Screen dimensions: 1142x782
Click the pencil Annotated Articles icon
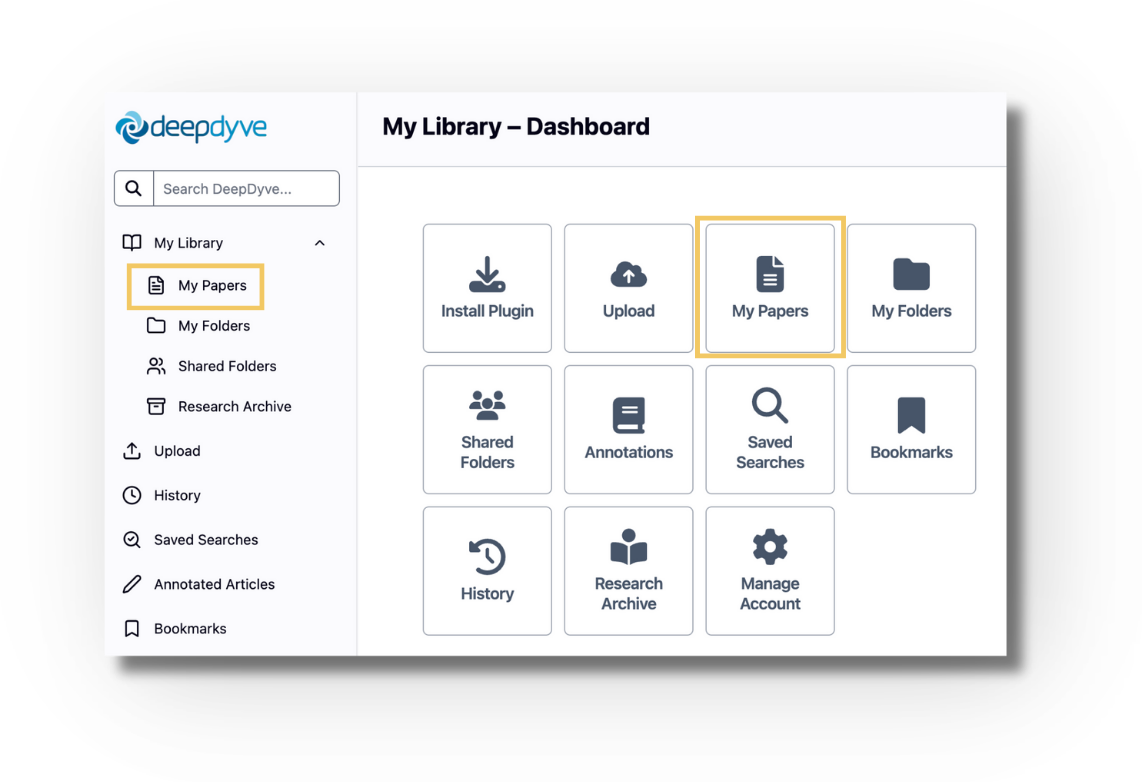coord(132,584)
